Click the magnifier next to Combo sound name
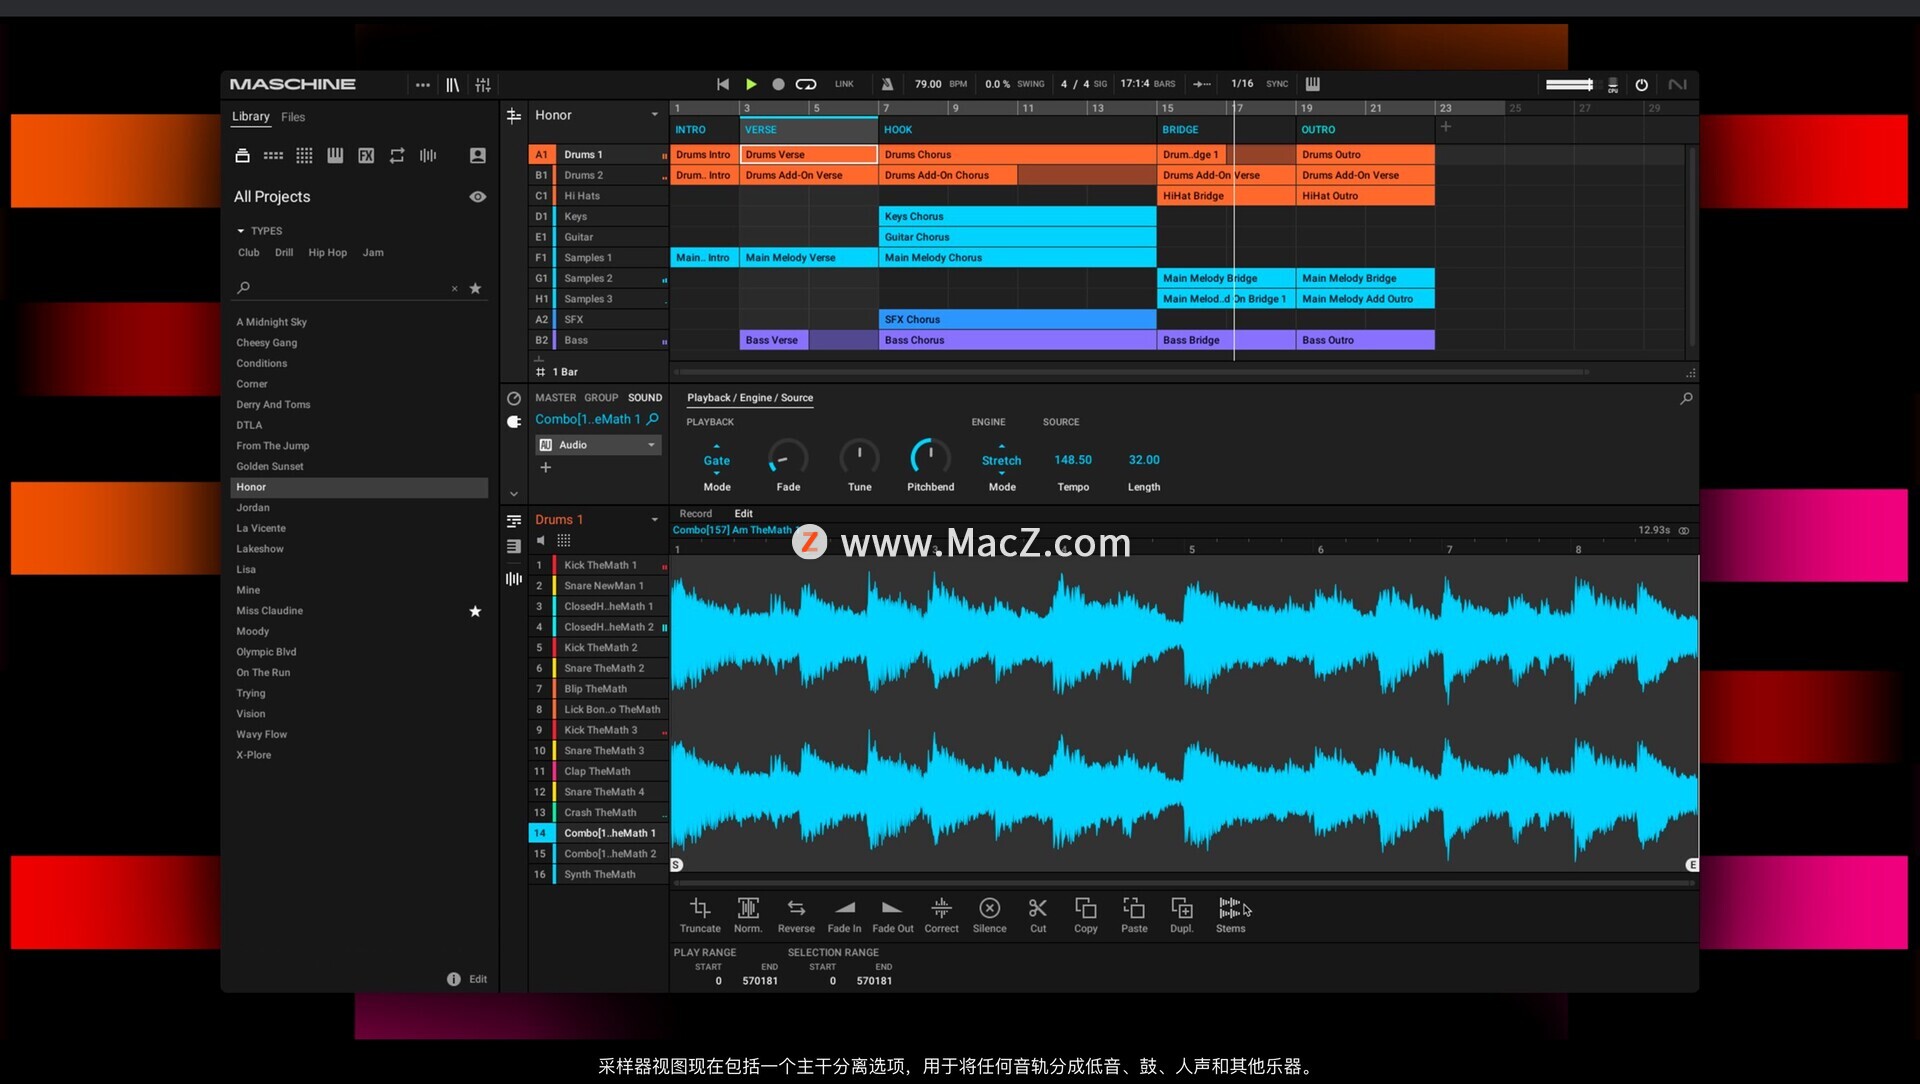Image resolution: width=1920 pixels, height=1084 pixels. (653, 419)
